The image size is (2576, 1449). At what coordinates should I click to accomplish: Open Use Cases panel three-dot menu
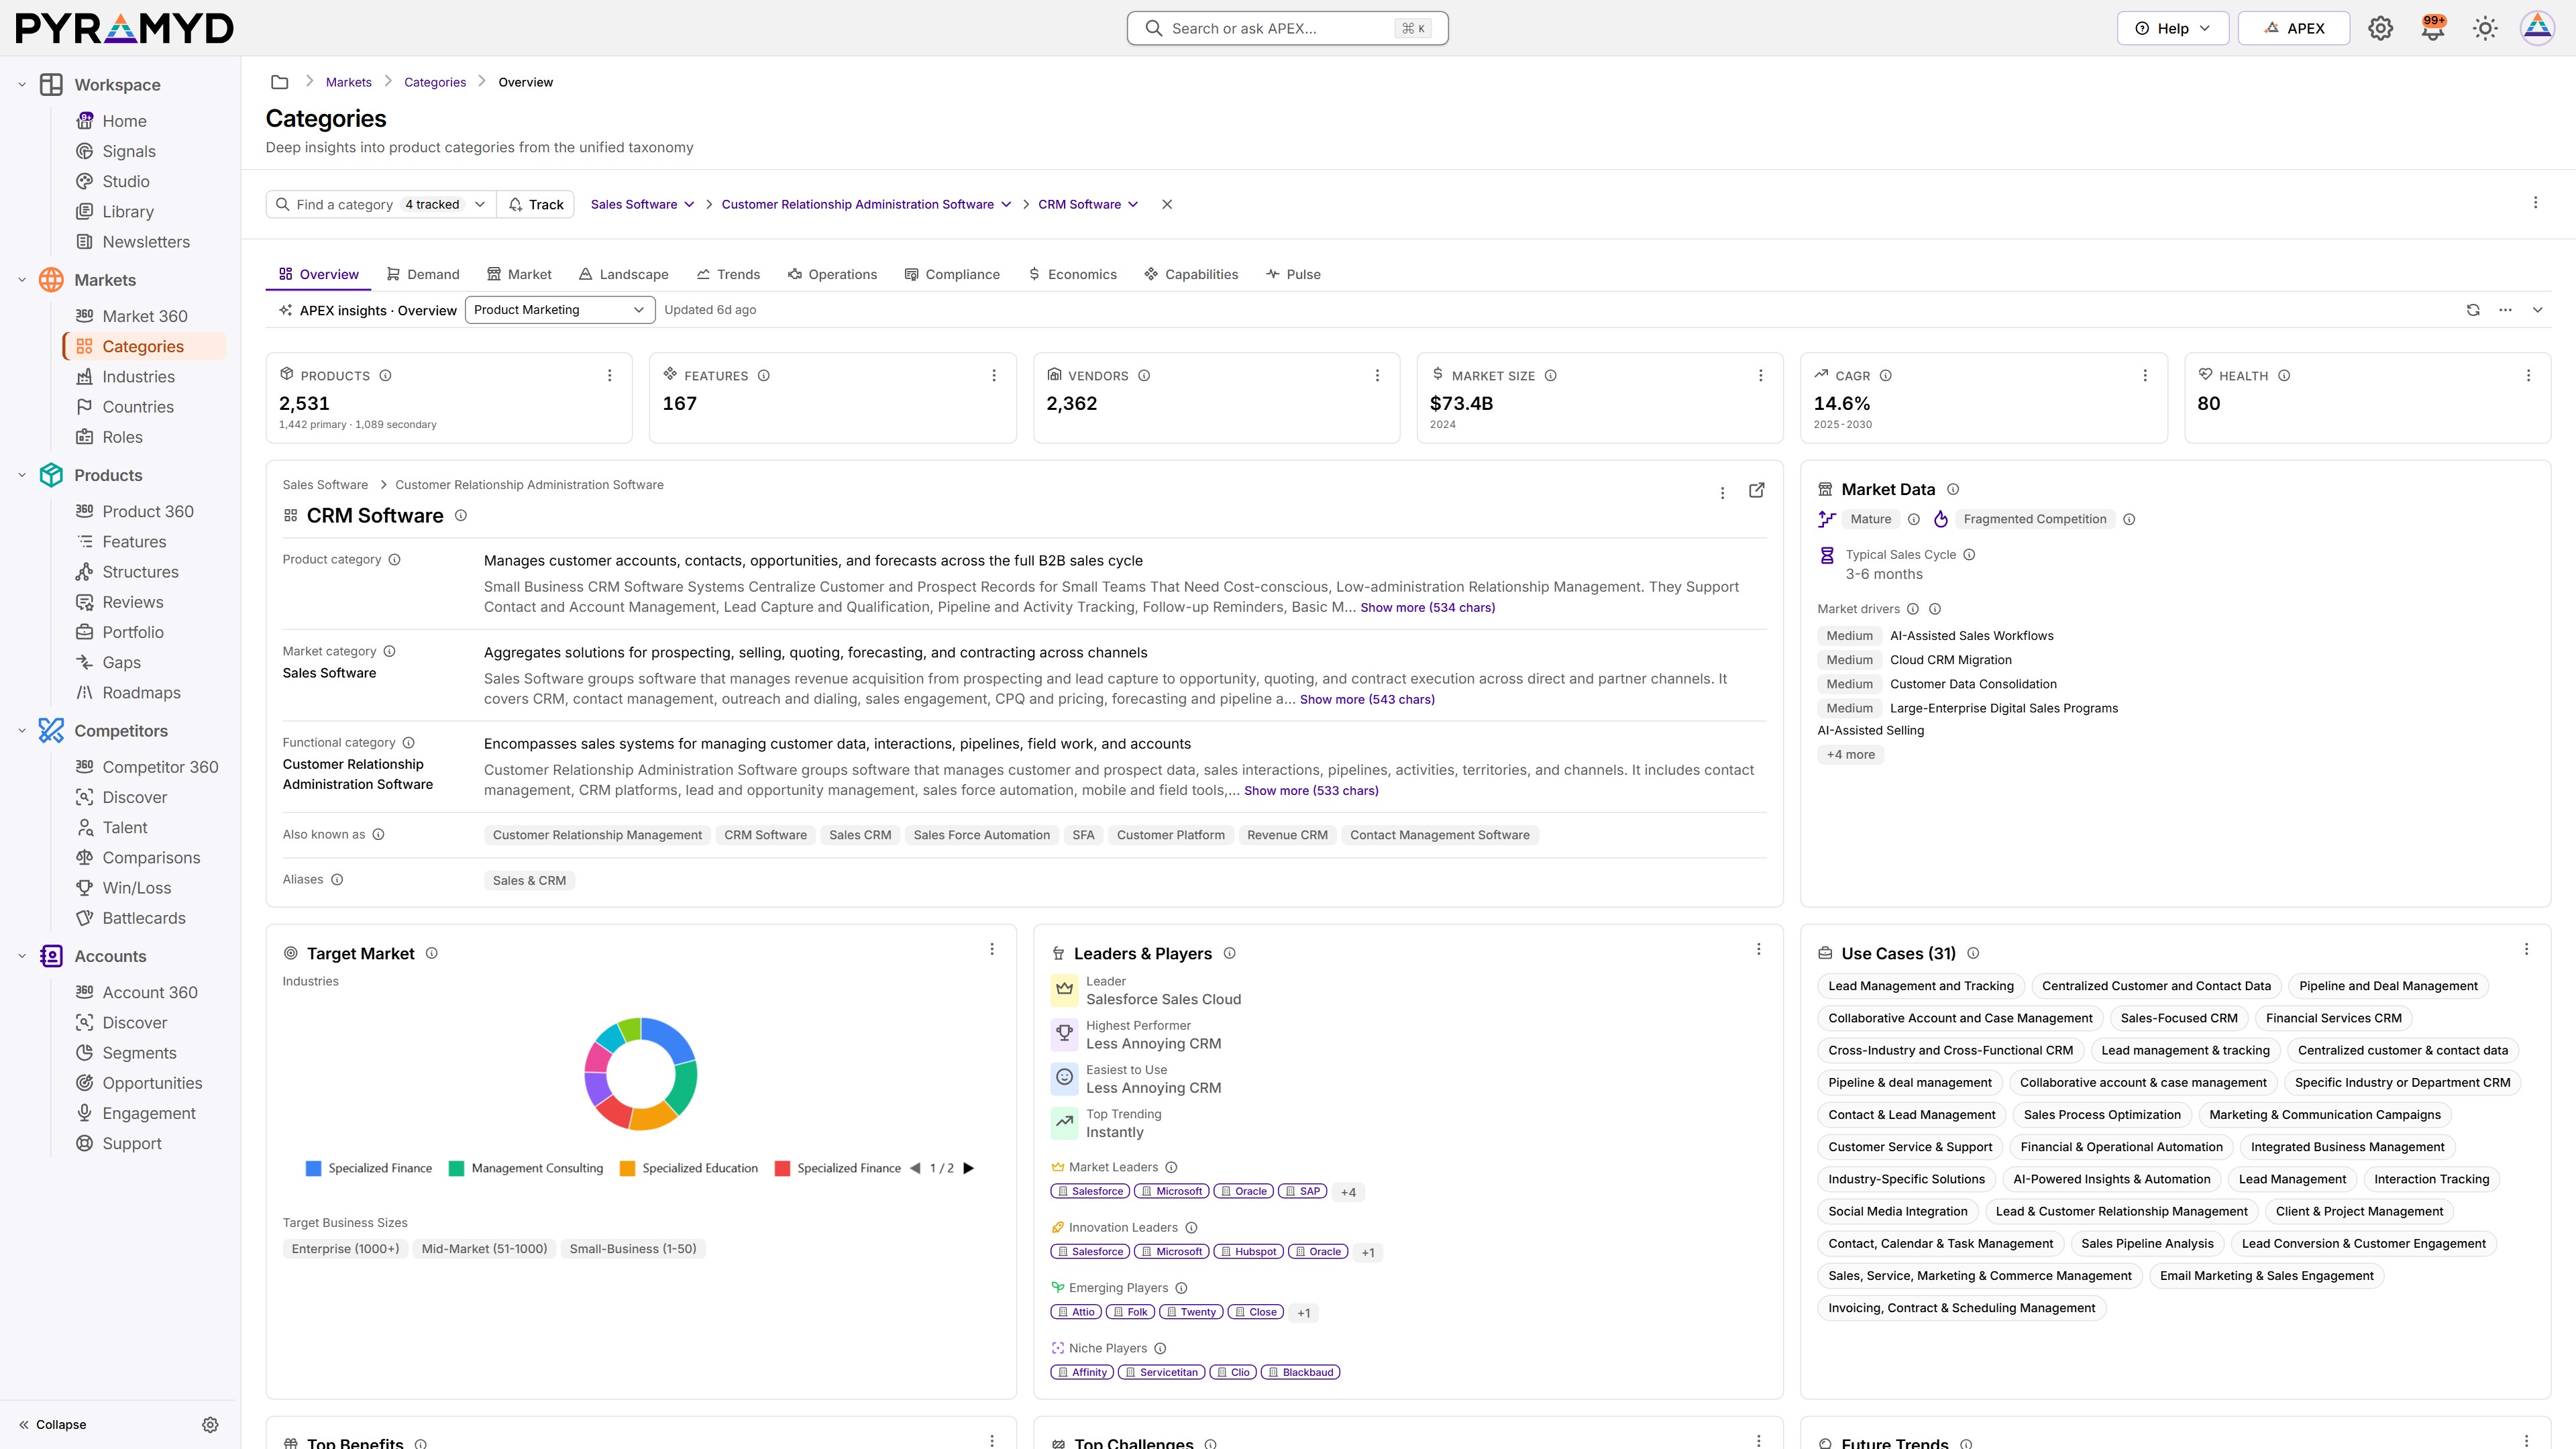2526,949
